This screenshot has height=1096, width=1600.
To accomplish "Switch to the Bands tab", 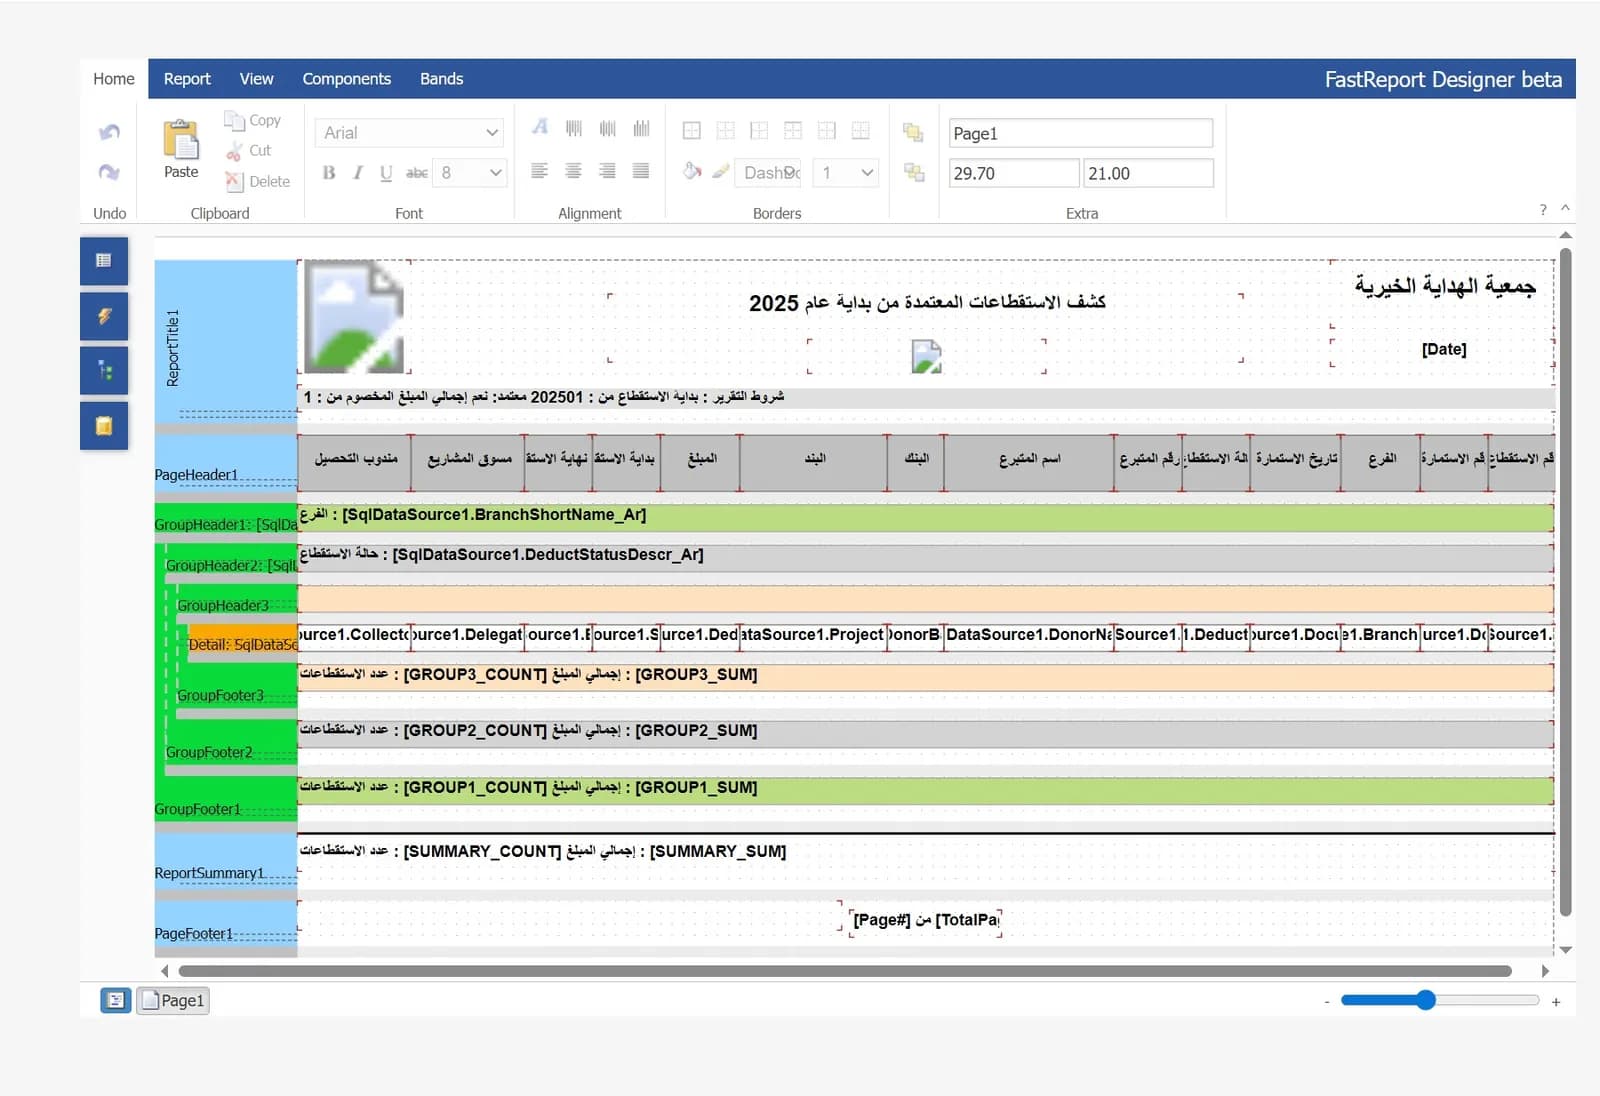I will 441,79.
